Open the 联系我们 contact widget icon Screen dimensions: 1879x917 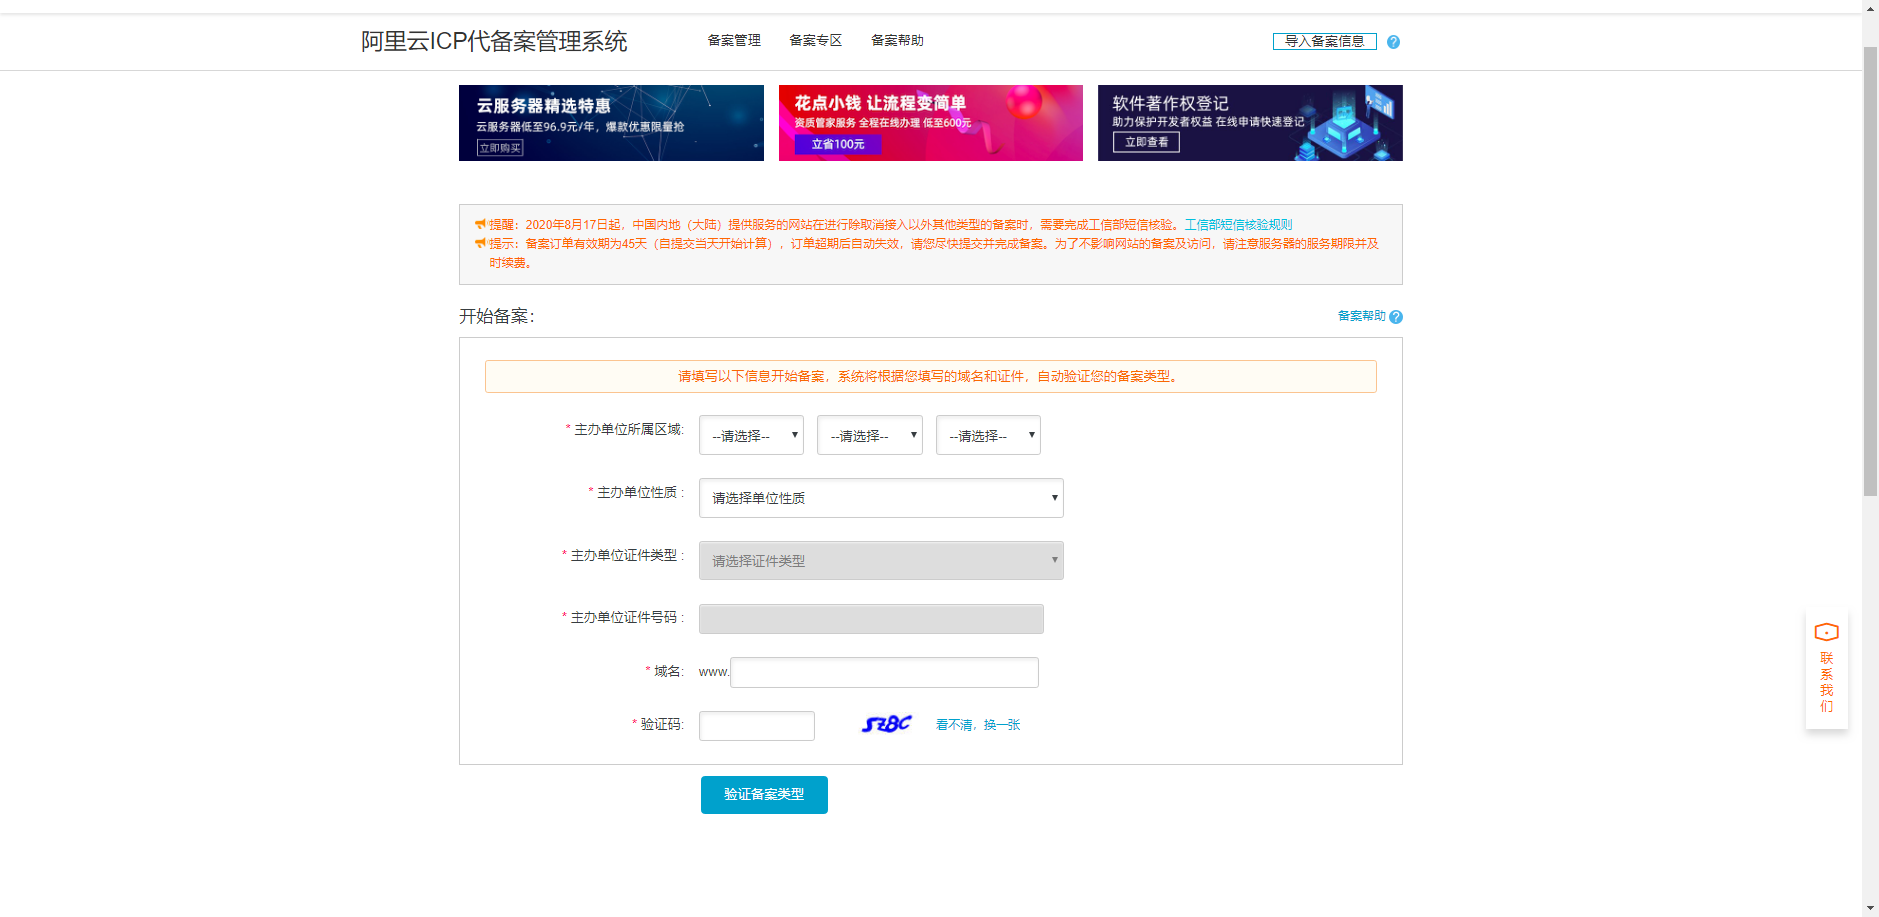click(x=1826, y=632)
